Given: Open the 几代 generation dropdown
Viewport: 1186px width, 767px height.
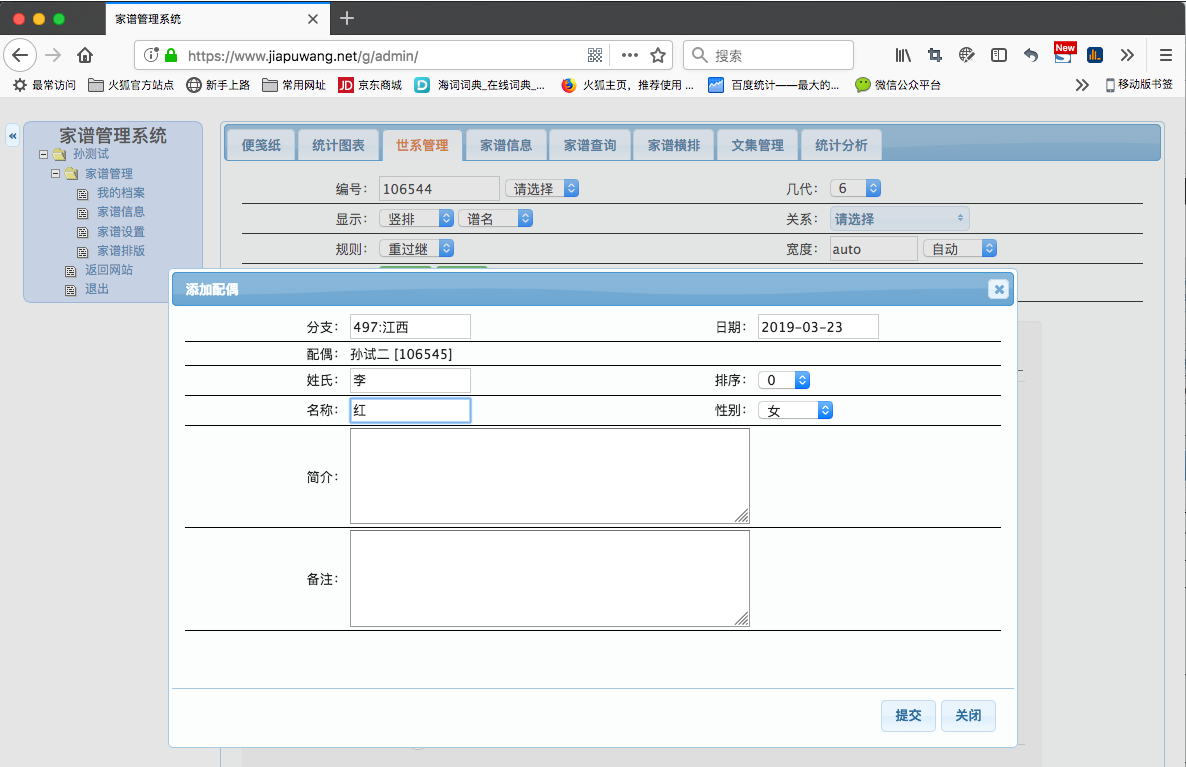Looking at the screenshot, I should coord(855,188).
